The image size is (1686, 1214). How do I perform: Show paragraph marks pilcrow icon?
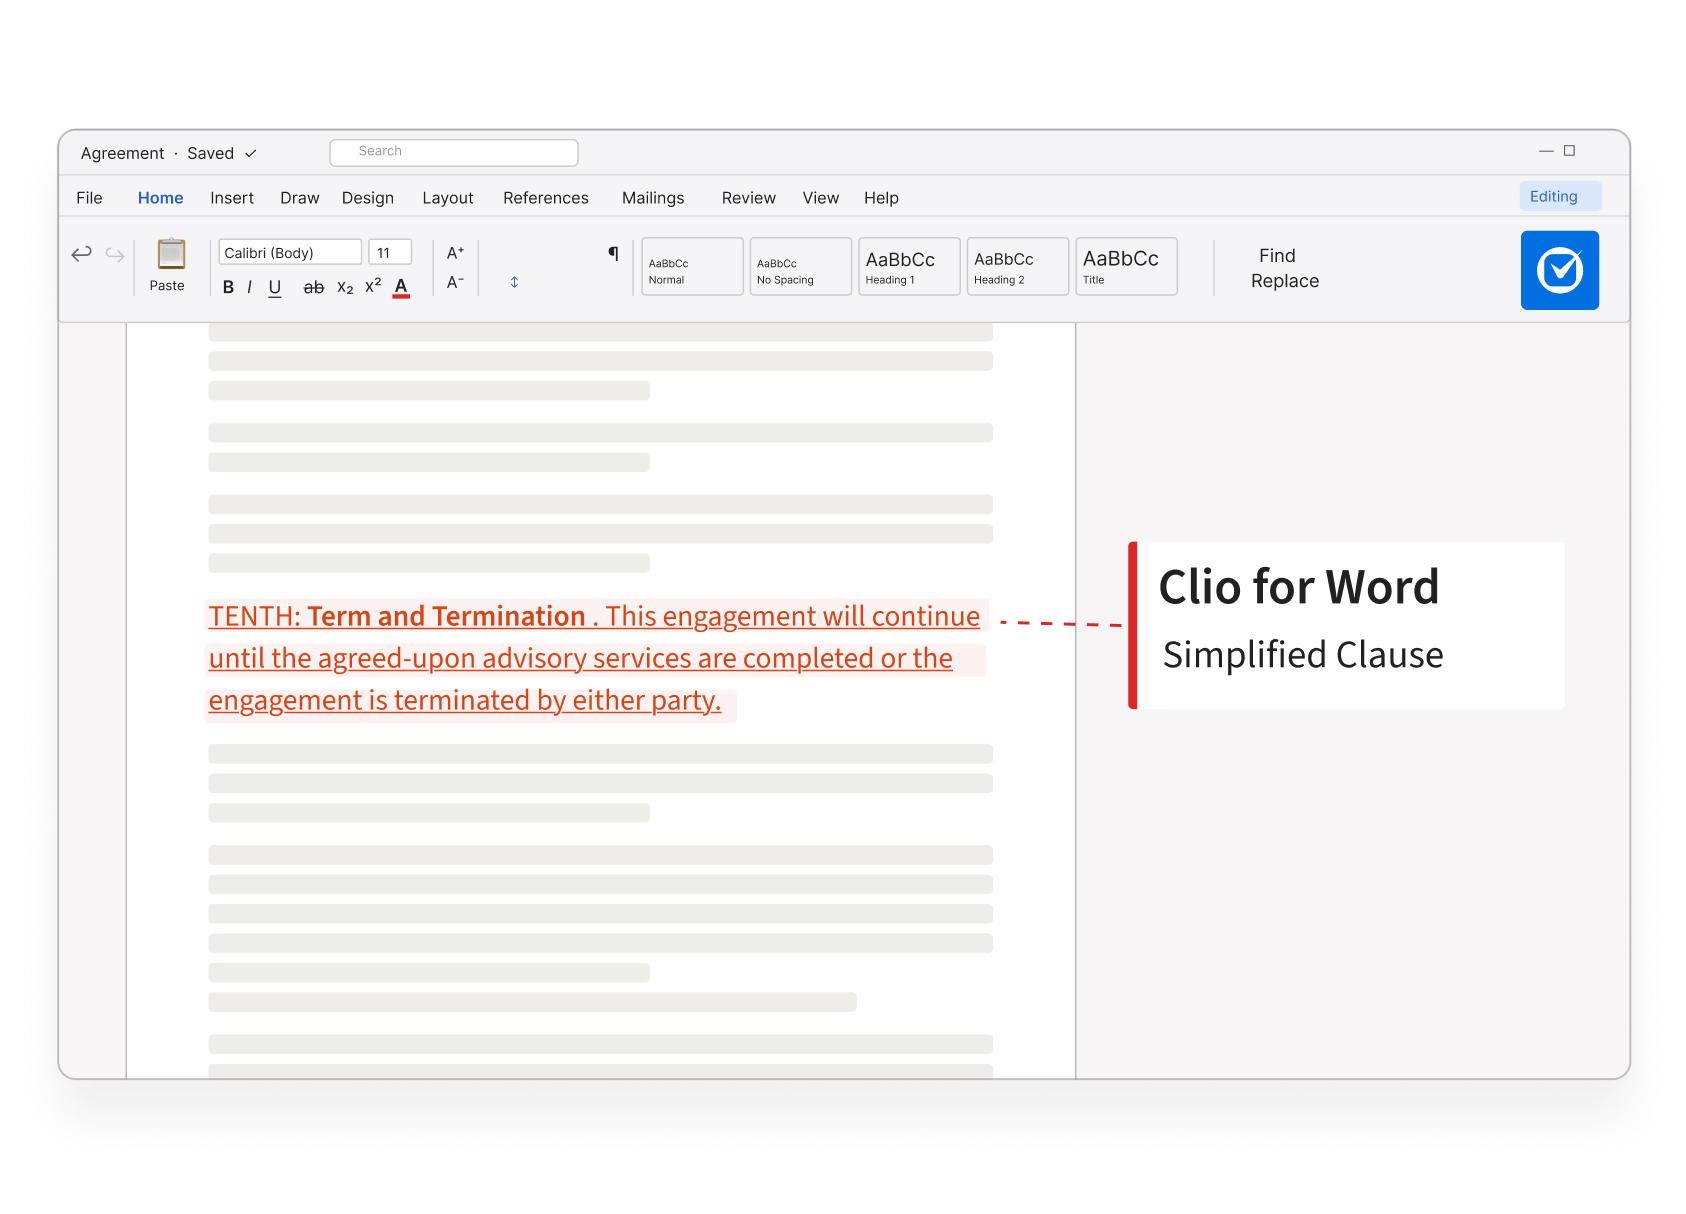coord(613,253)
